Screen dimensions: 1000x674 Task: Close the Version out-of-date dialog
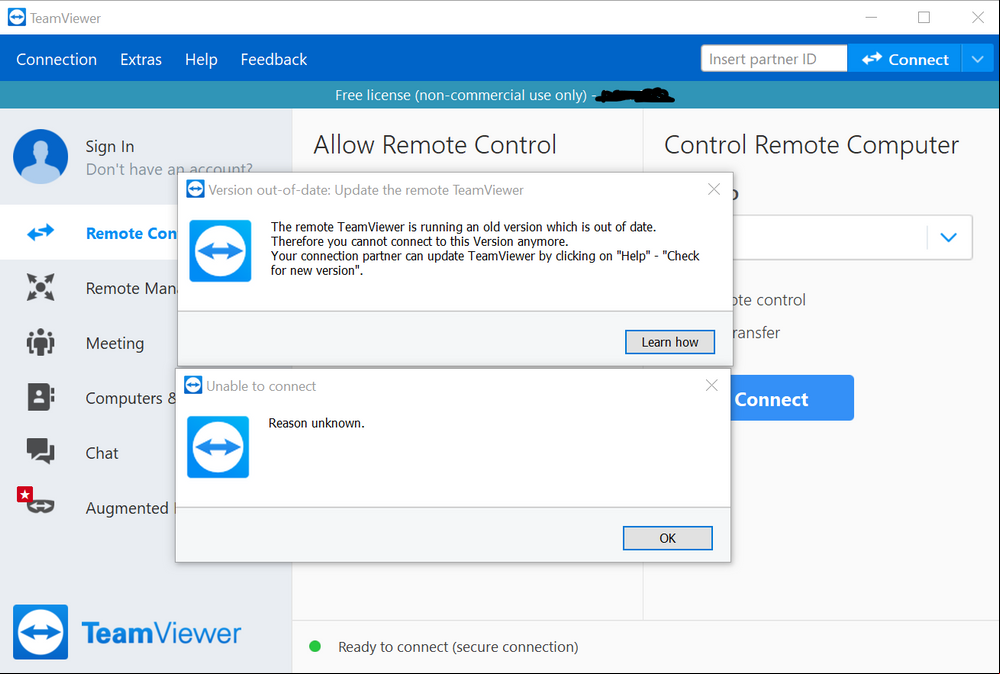tap(714, 189)
